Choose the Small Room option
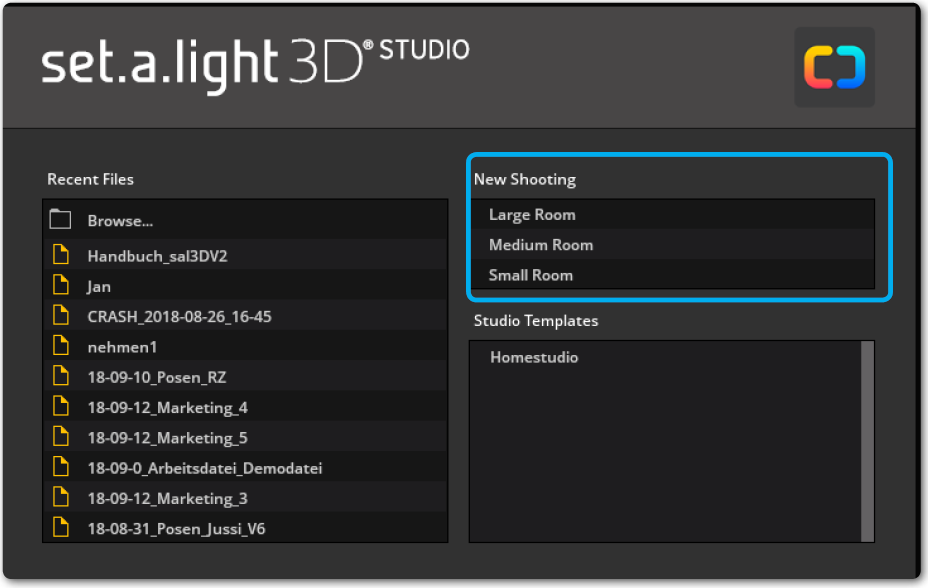Image resolution: width=928 pixels, height=588 pixels. (x=531, y=275)
